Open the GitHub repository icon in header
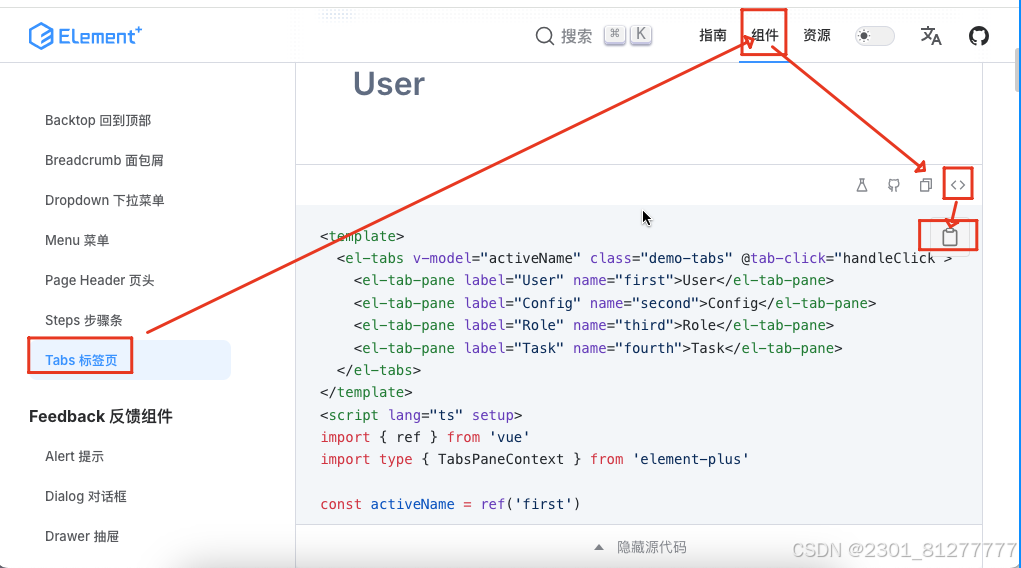 (978, 36)
